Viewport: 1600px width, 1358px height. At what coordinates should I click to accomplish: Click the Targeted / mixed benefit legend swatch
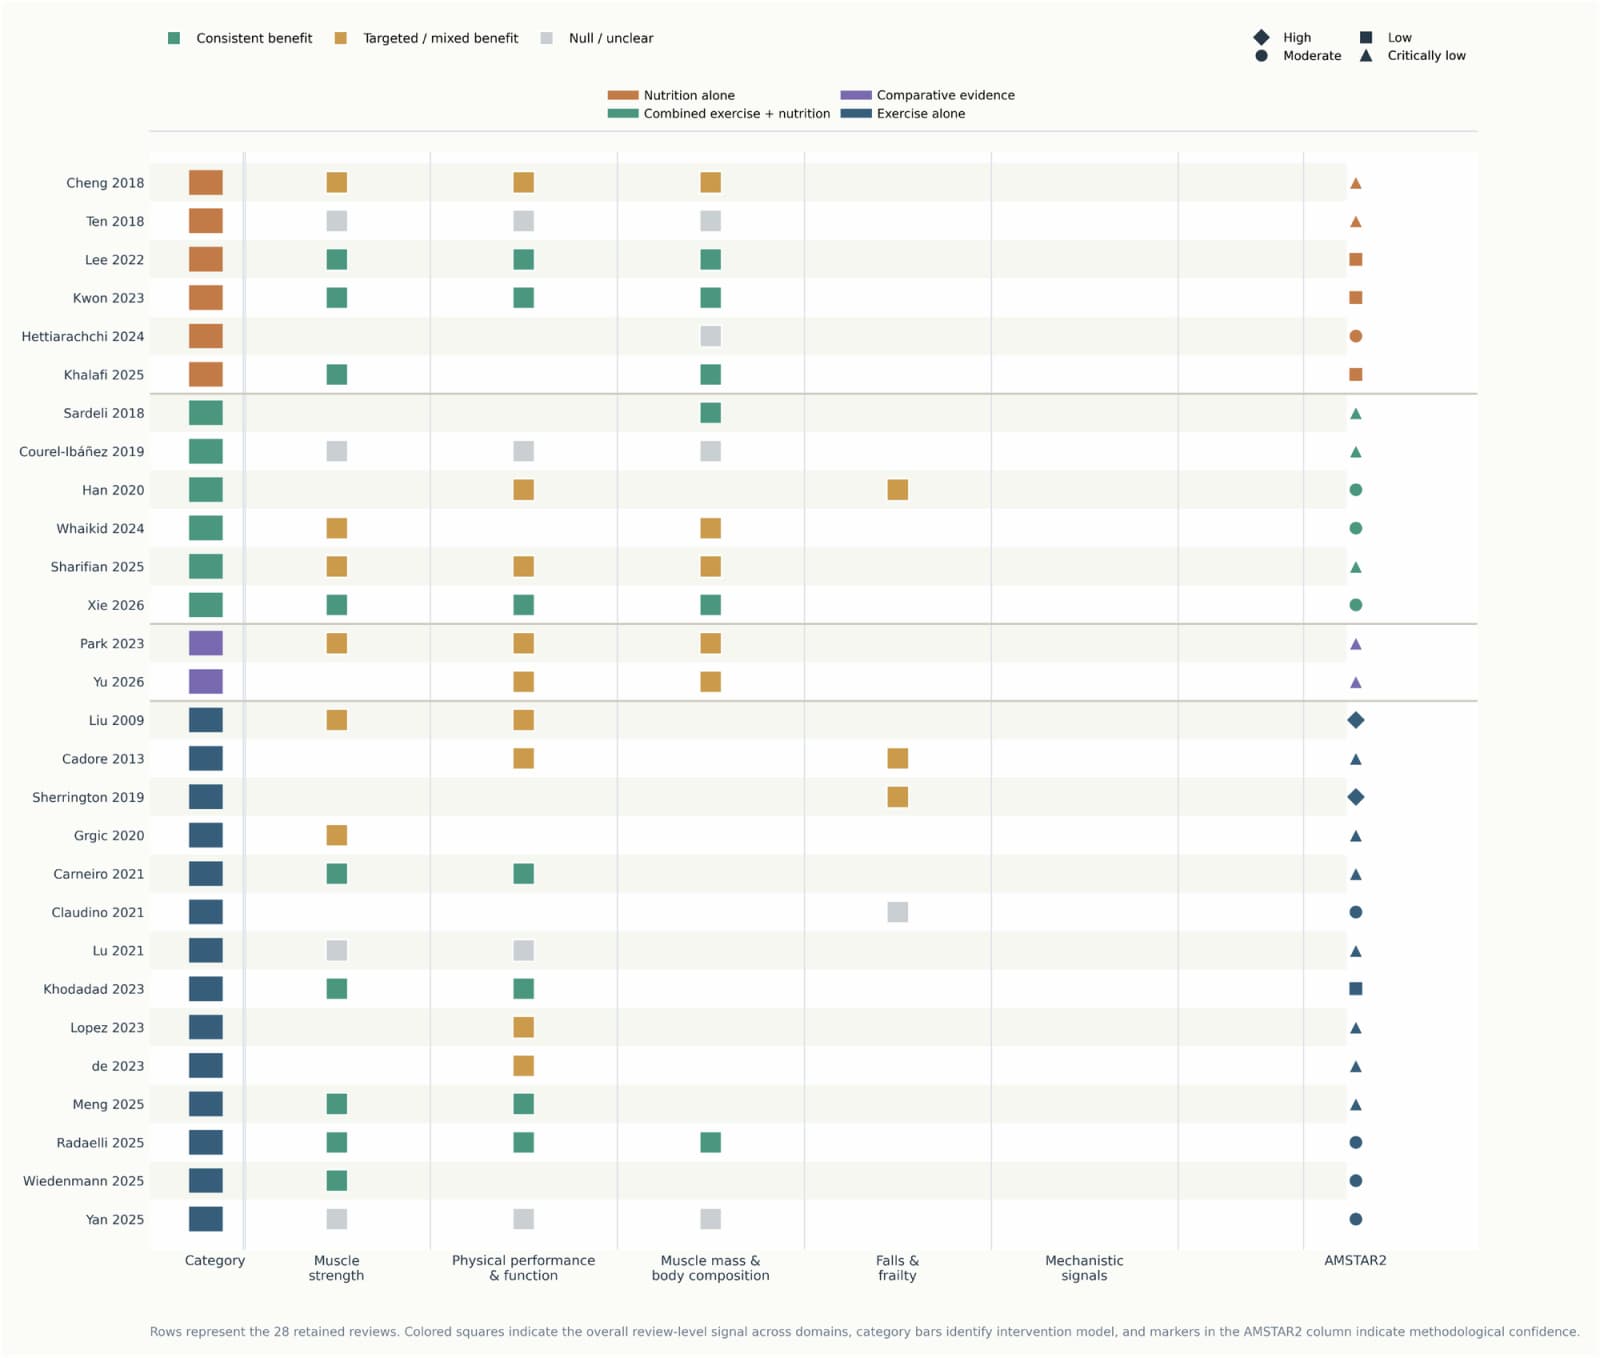tap(341, 38)
